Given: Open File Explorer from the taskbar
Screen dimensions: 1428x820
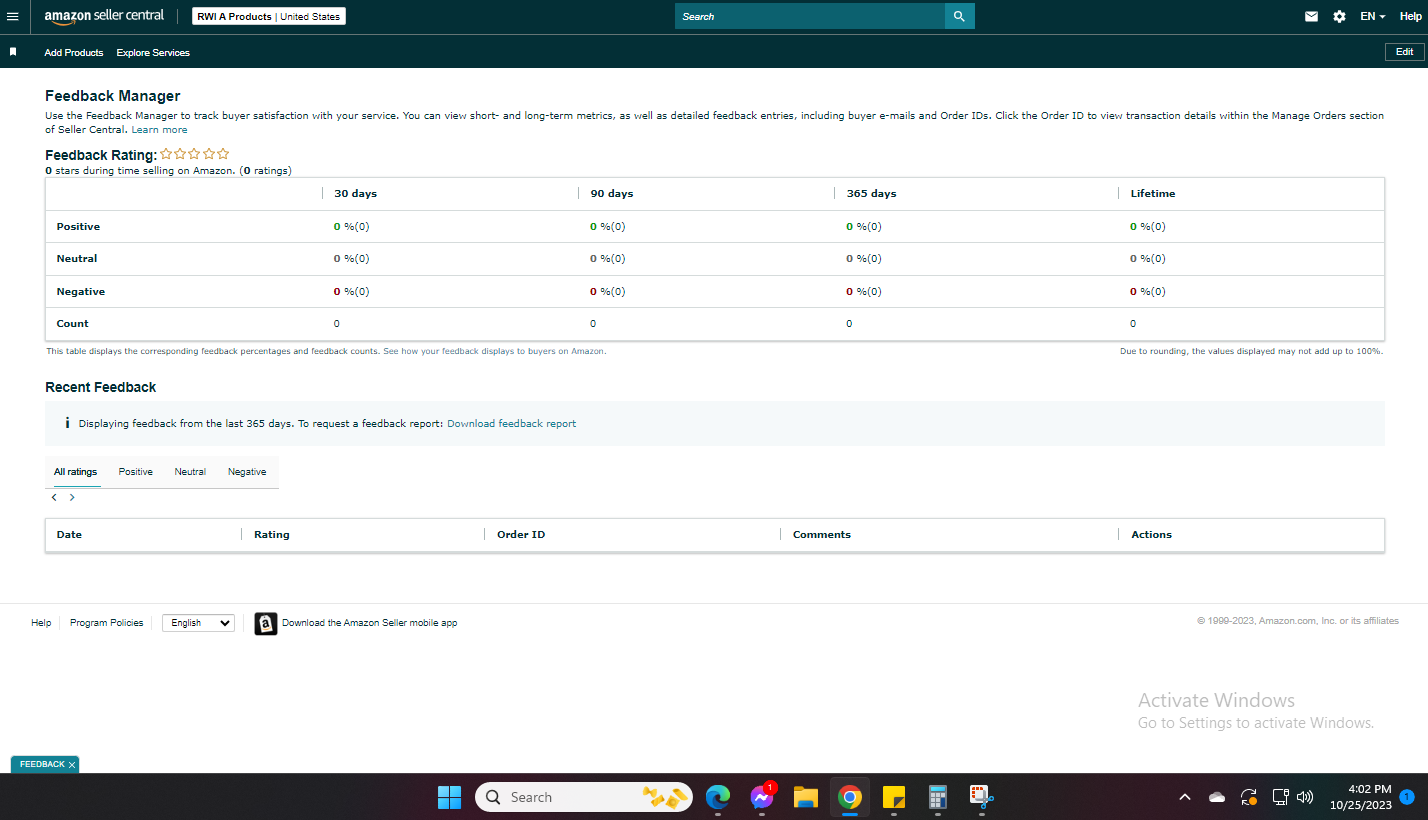Looking at the screenshot, I should pos(806,797).
